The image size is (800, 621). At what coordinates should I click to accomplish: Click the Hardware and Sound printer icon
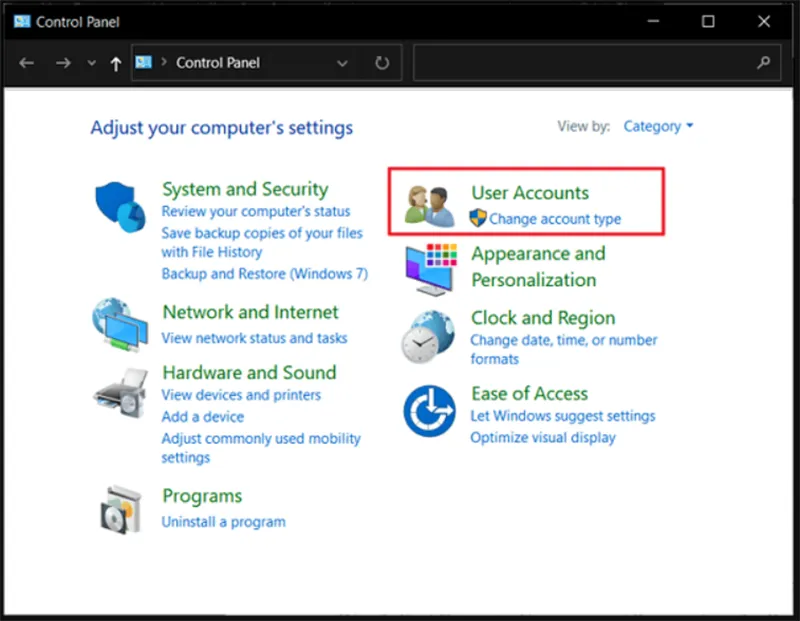pyautogui.click(x=121, y=392)
